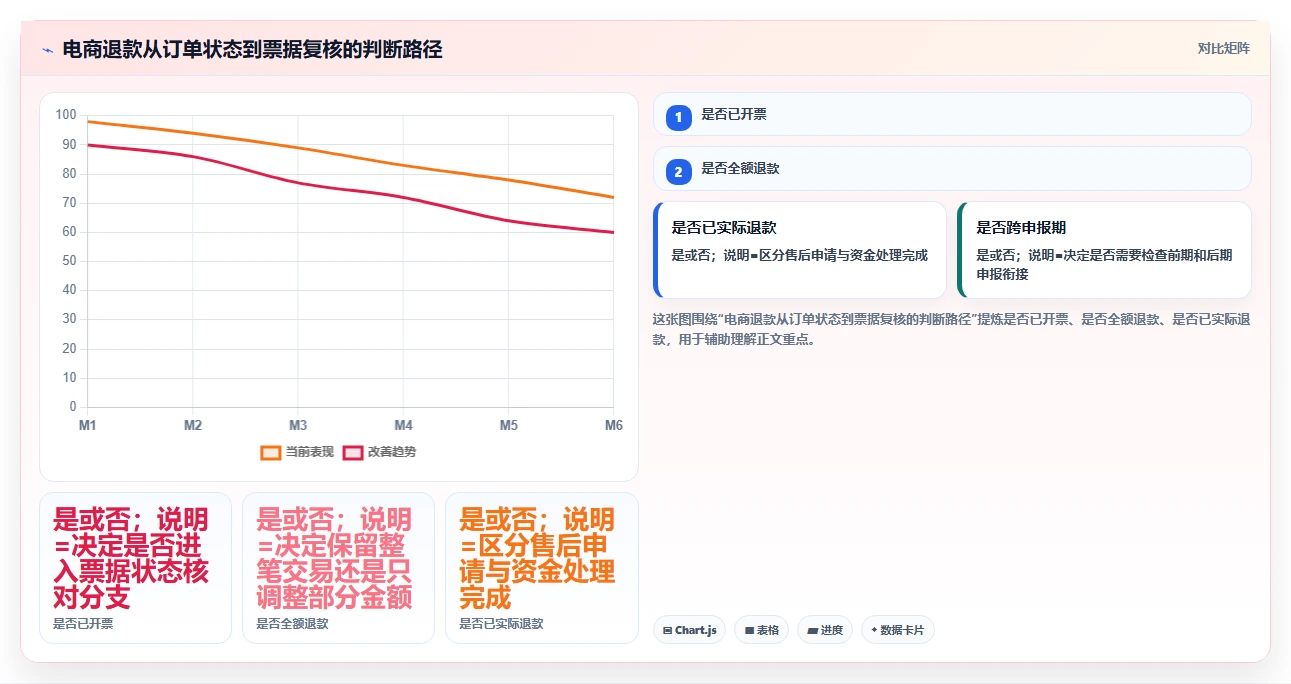The image size is (1291, 684).
Task: Click the M3 axis label
Action: (x=298, y=425)
